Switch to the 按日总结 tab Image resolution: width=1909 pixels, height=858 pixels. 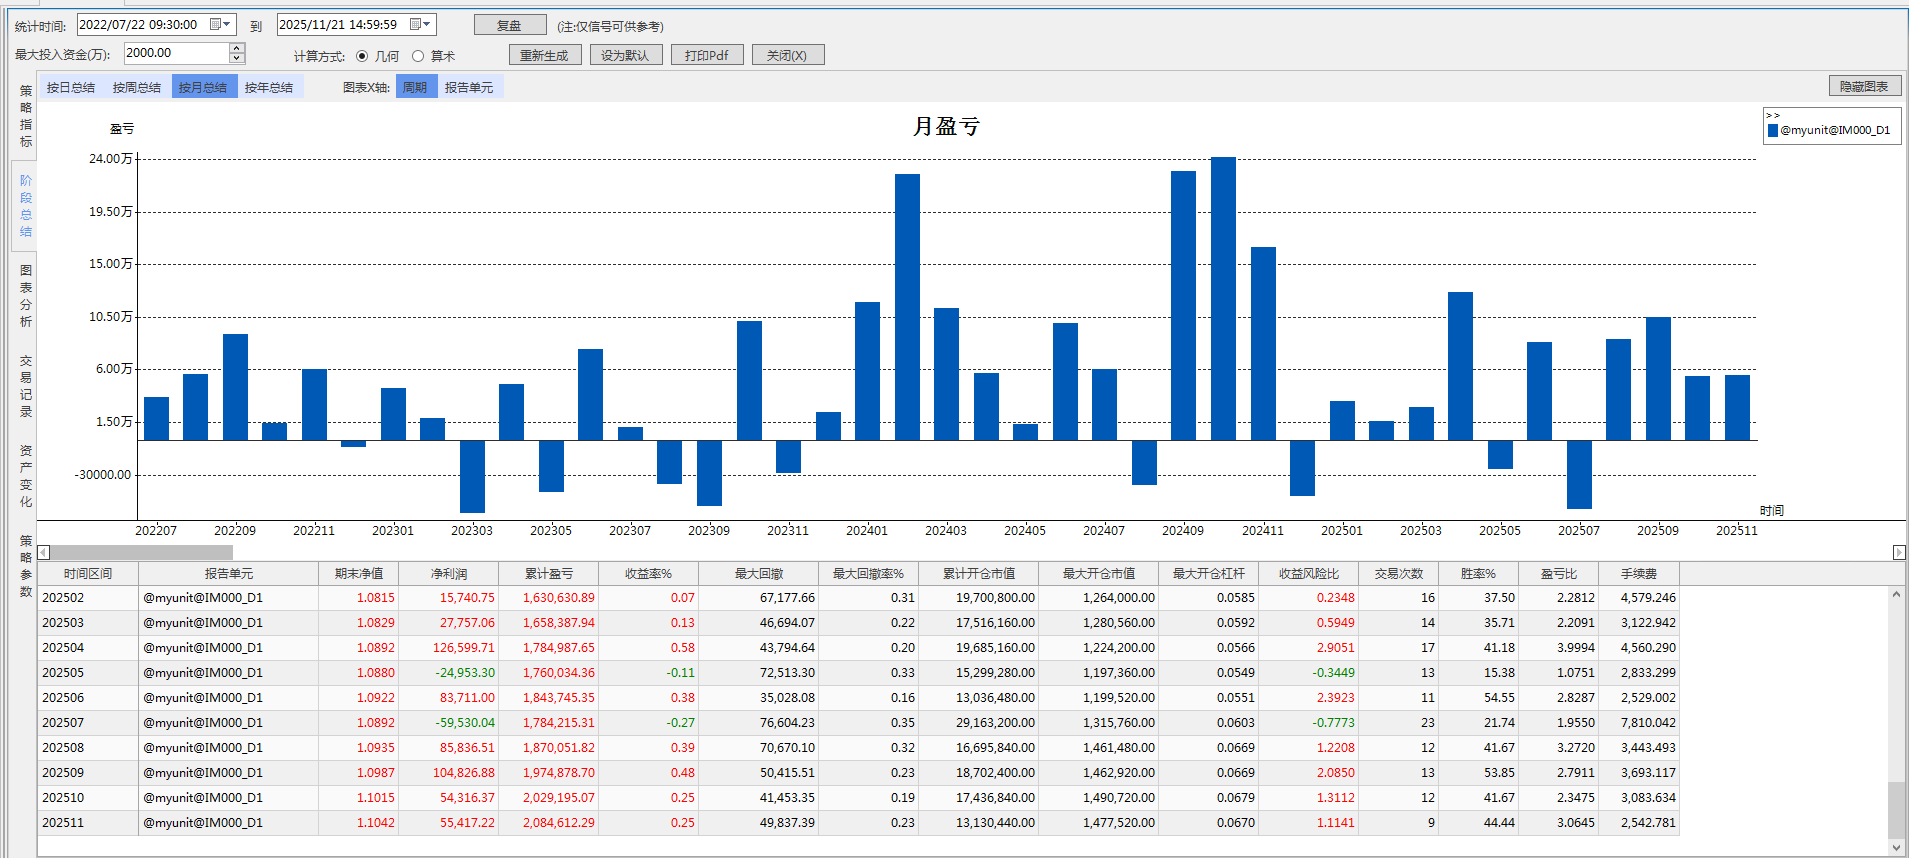coord(71,87)
